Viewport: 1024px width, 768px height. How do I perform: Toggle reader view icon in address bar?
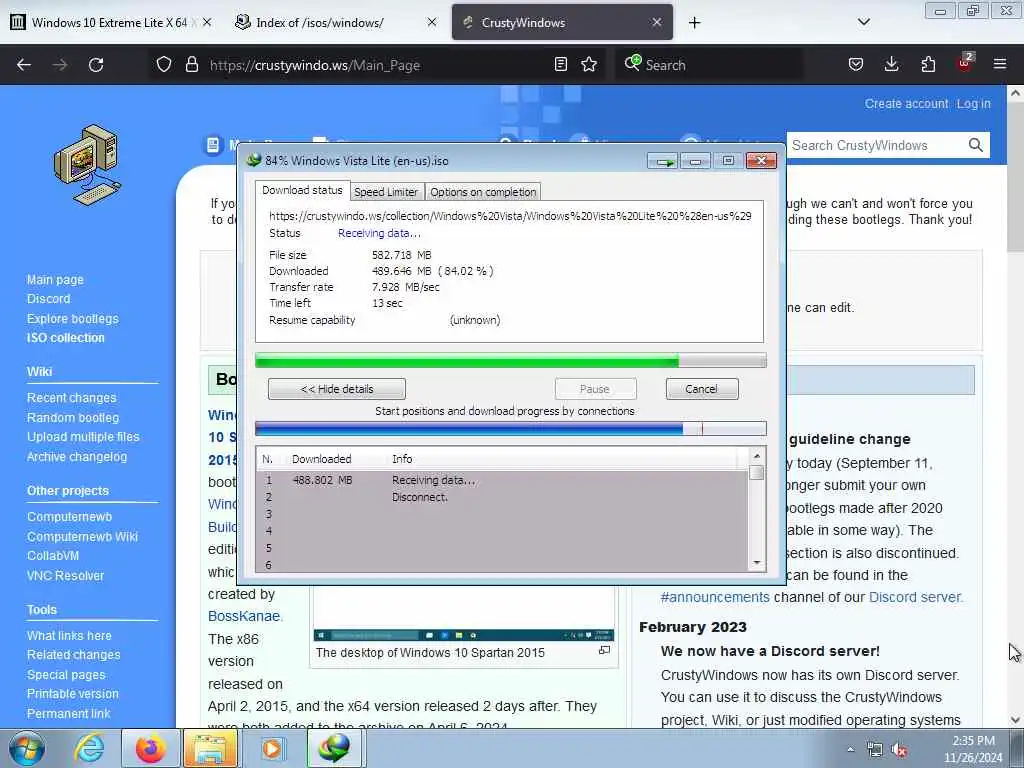click(560, 65)
